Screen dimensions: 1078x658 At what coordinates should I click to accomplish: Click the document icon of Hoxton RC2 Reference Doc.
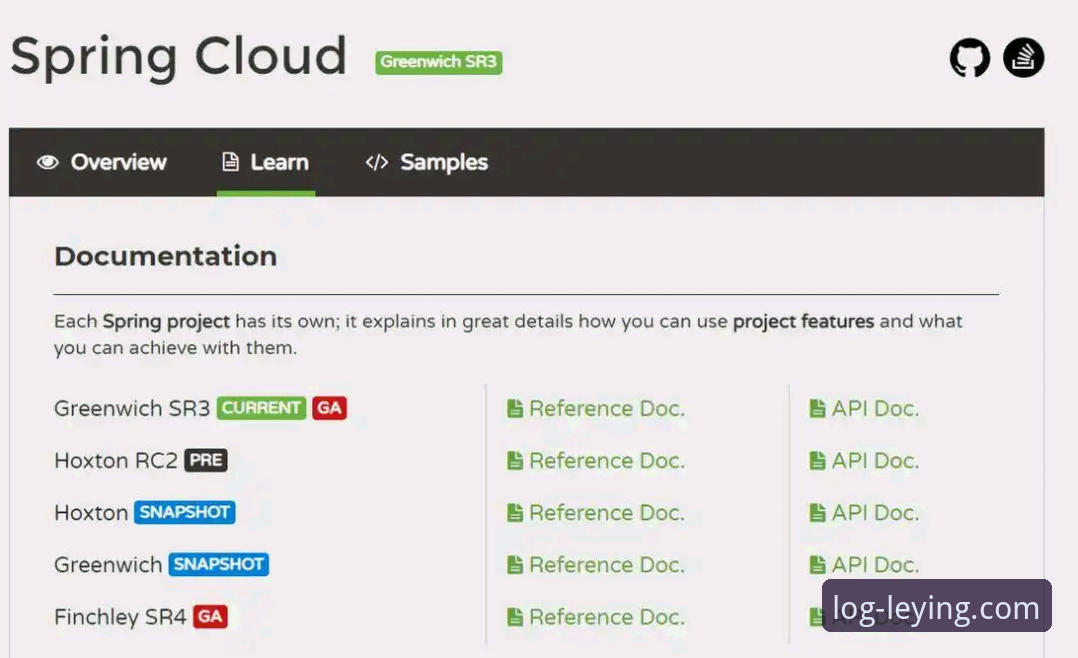pos(515,461)
